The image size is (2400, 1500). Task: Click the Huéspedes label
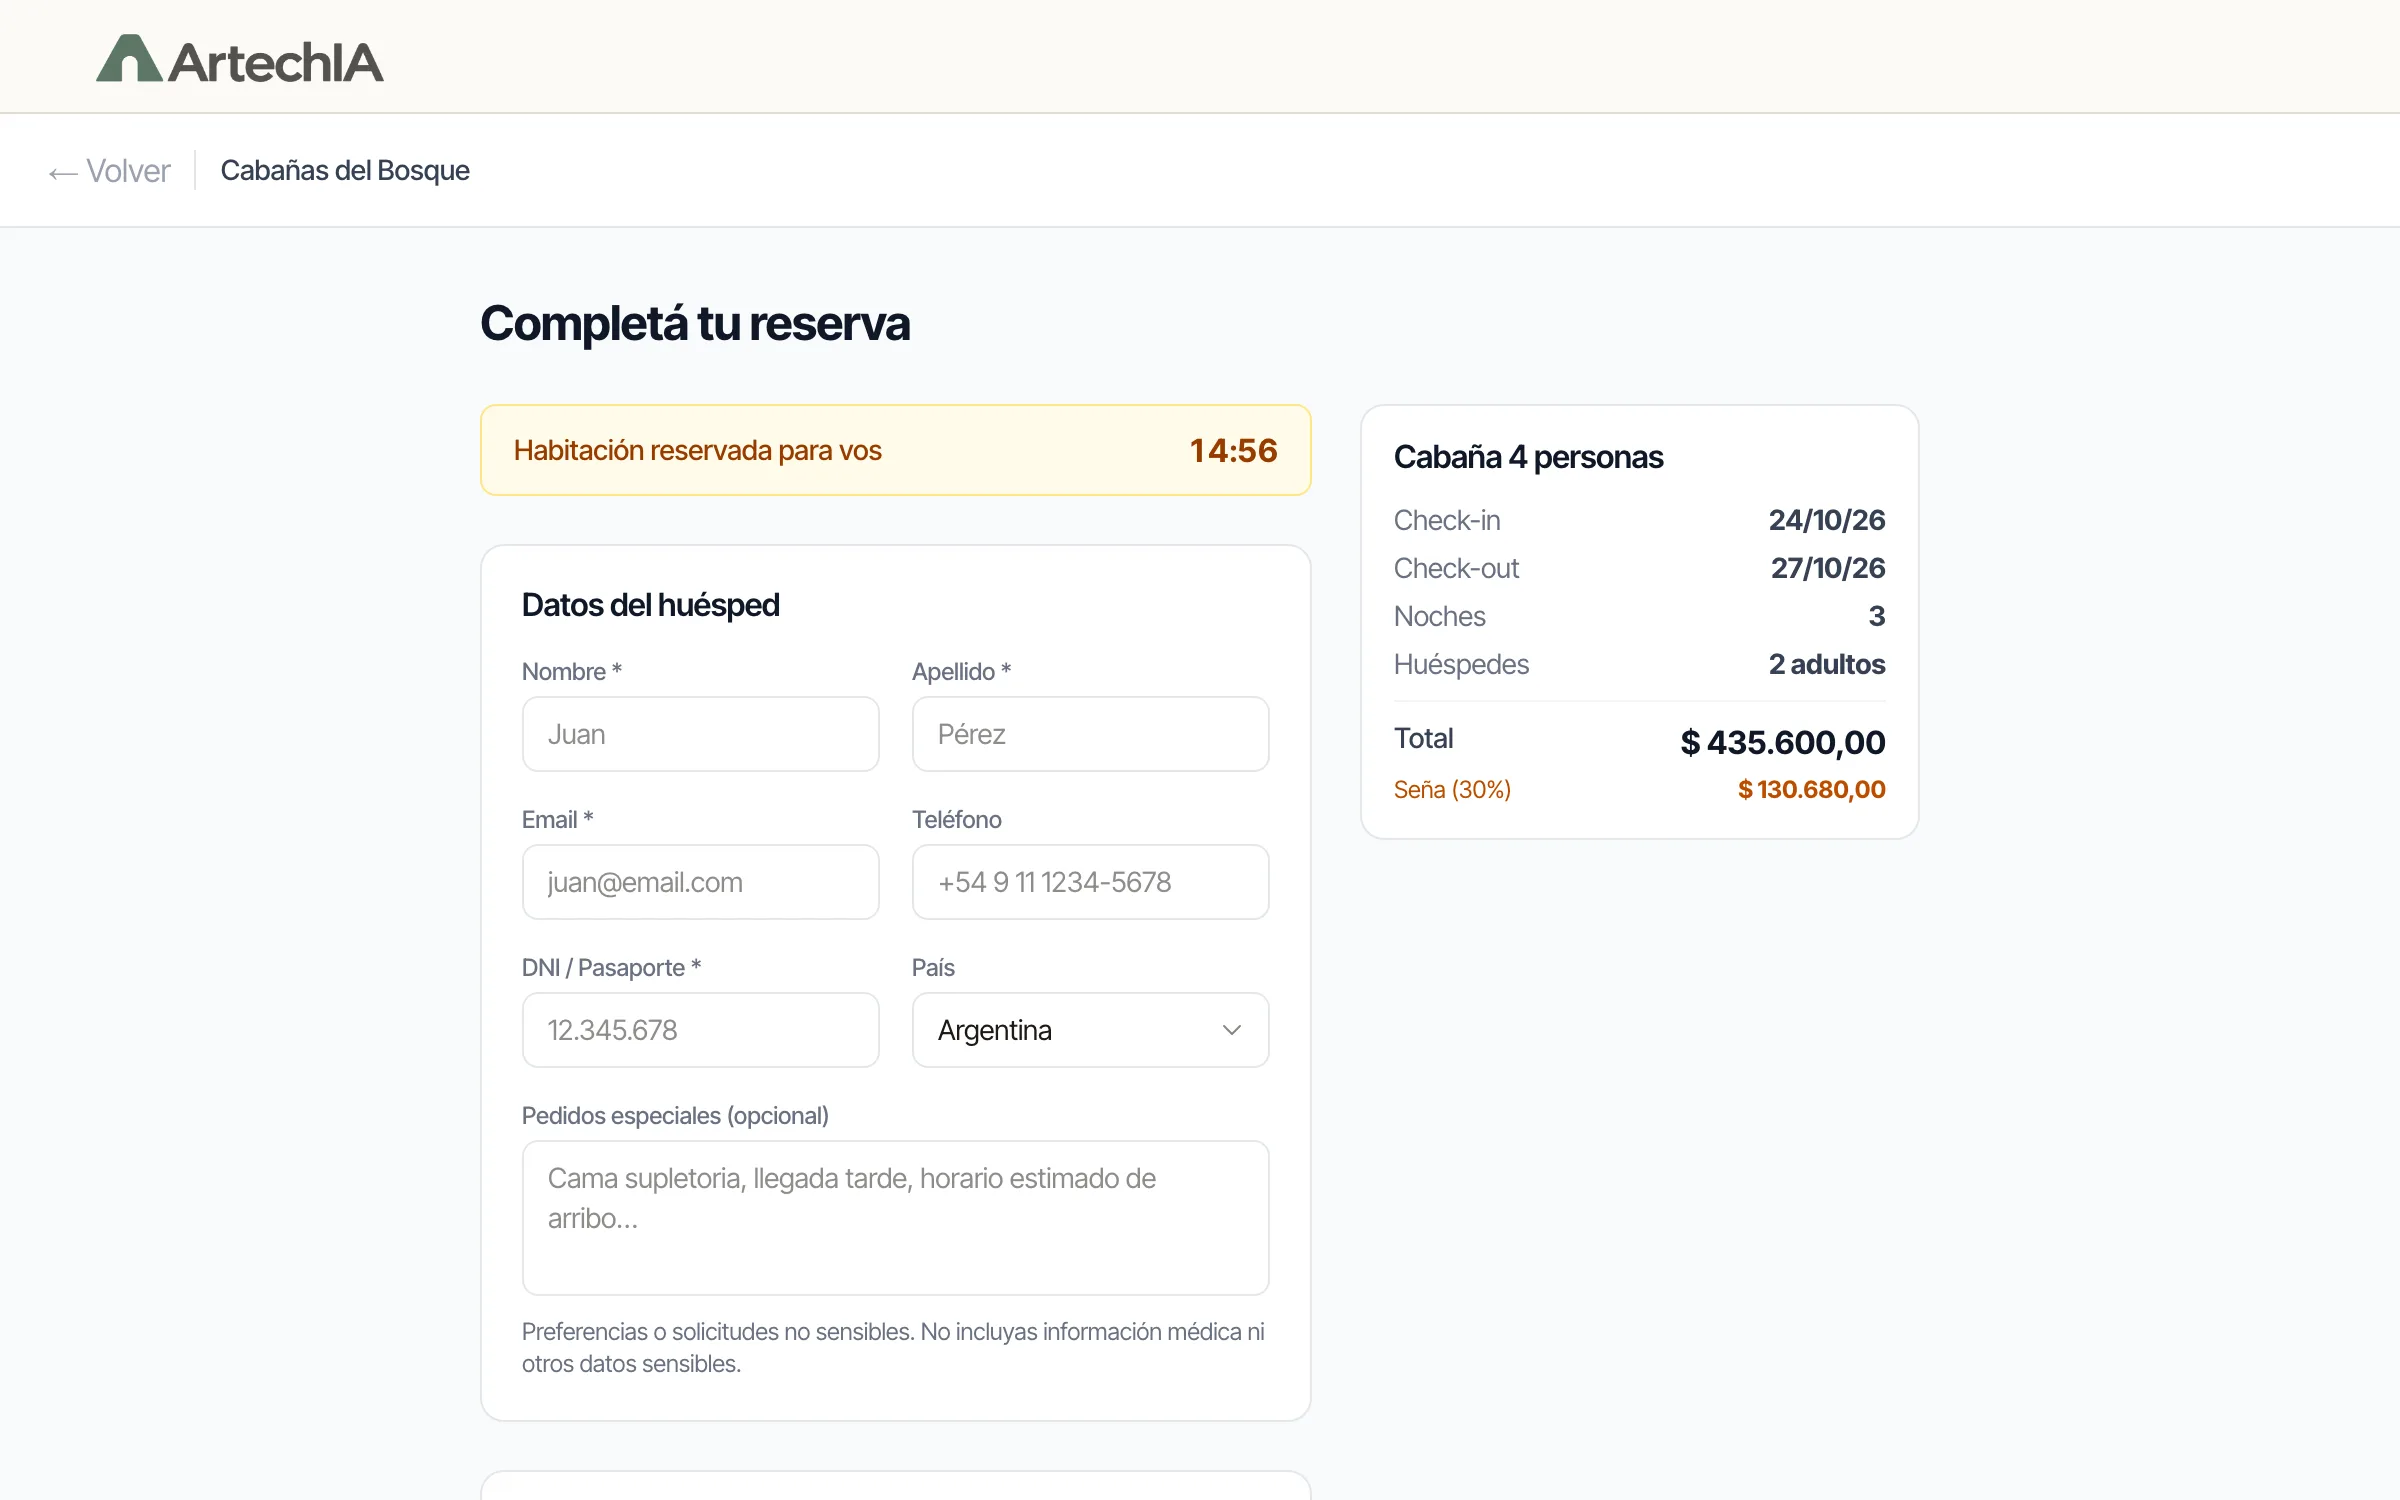(1461, 664)
